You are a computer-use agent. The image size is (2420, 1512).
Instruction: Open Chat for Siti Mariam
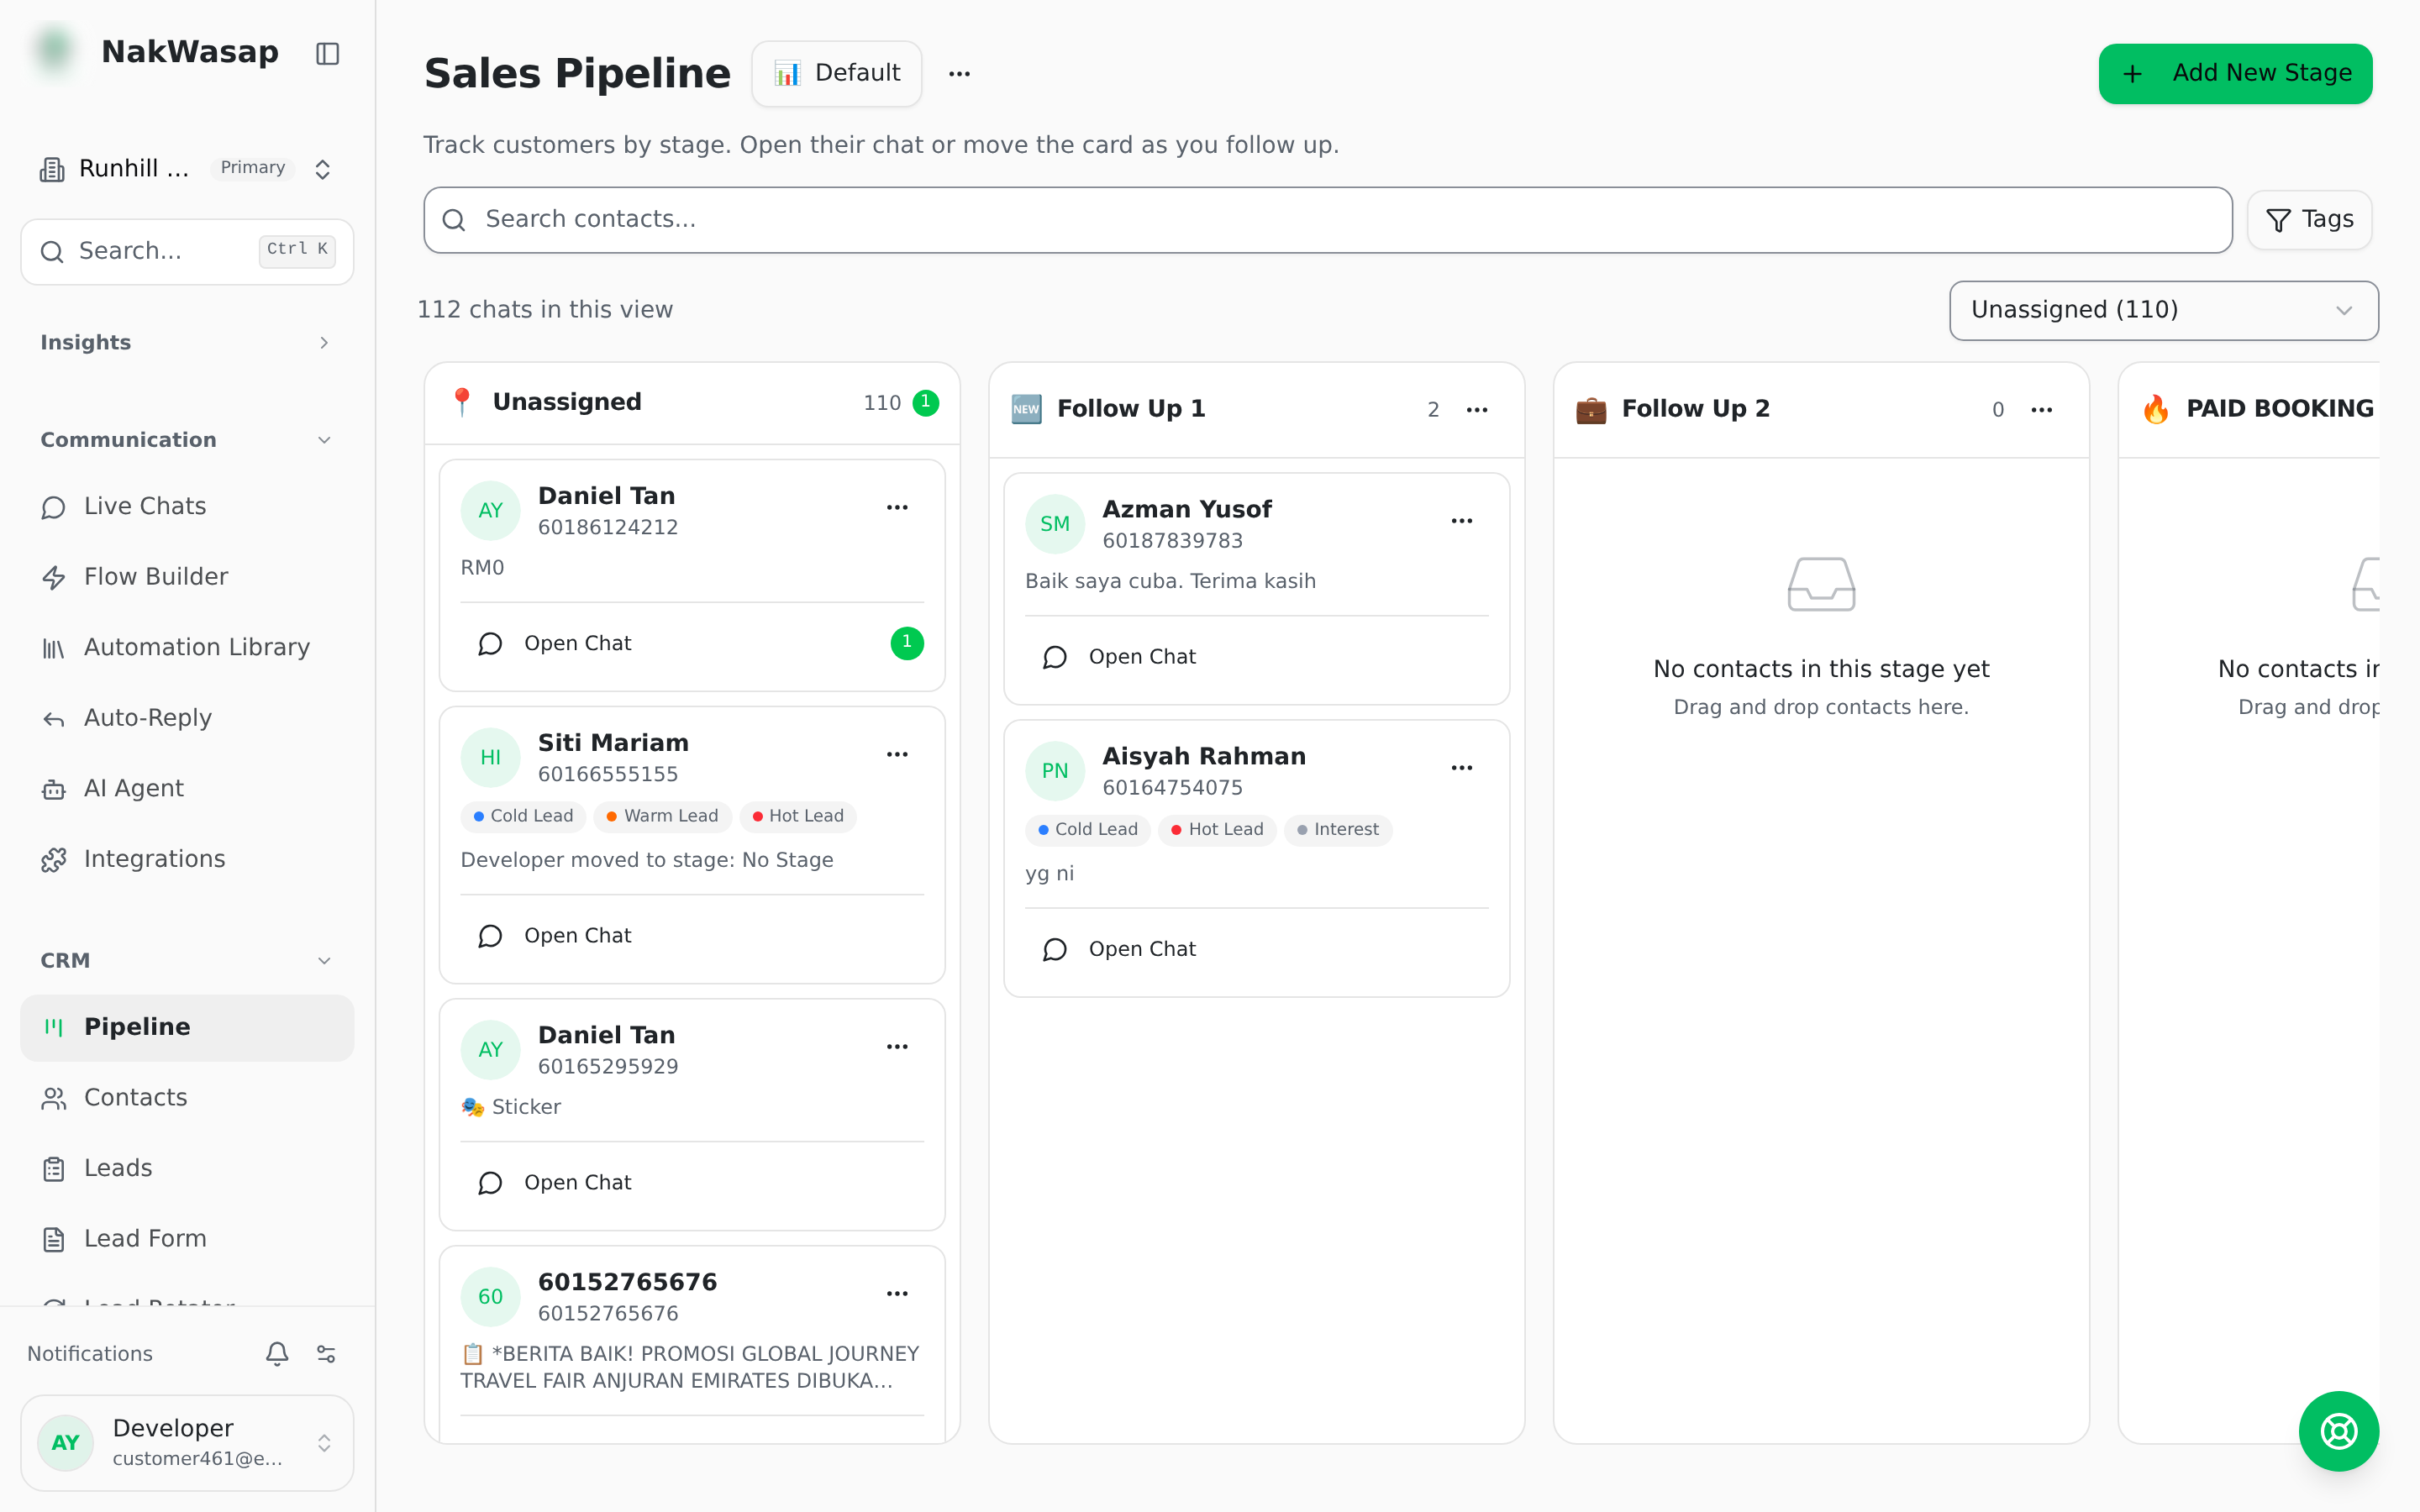click(x=556, y=936)
